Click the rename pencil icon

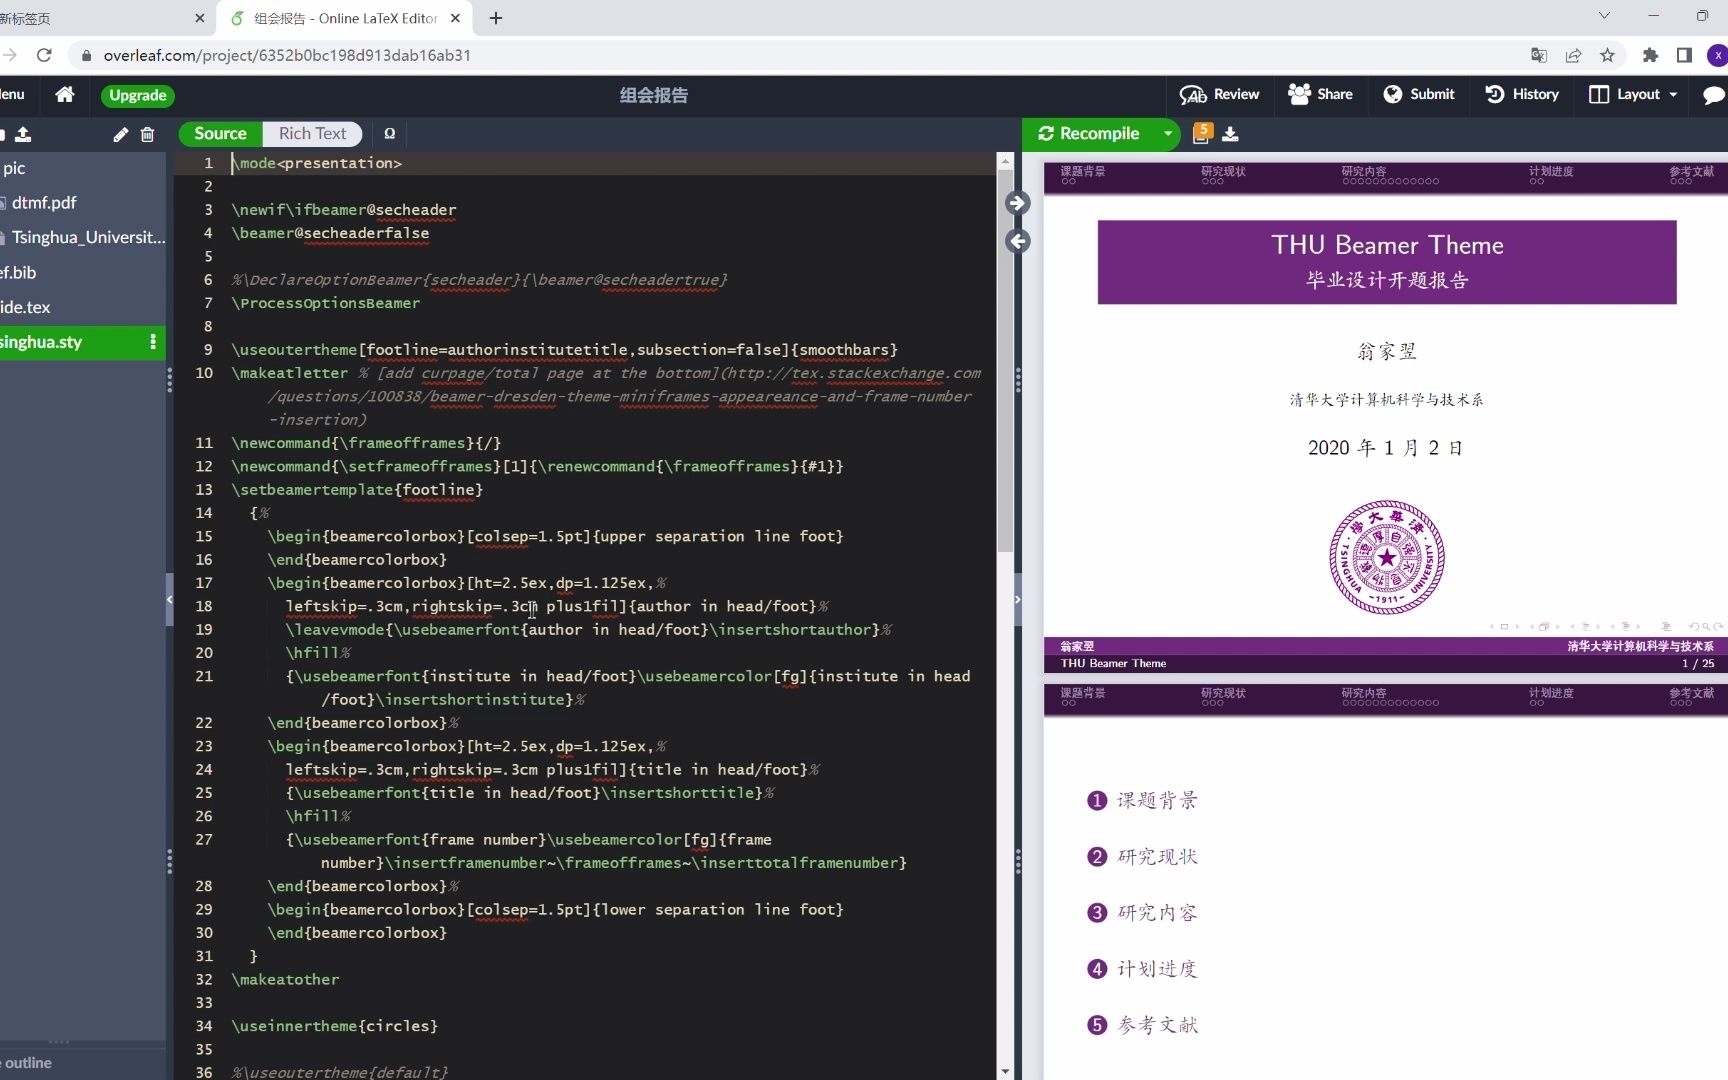(x=121, y=134)
